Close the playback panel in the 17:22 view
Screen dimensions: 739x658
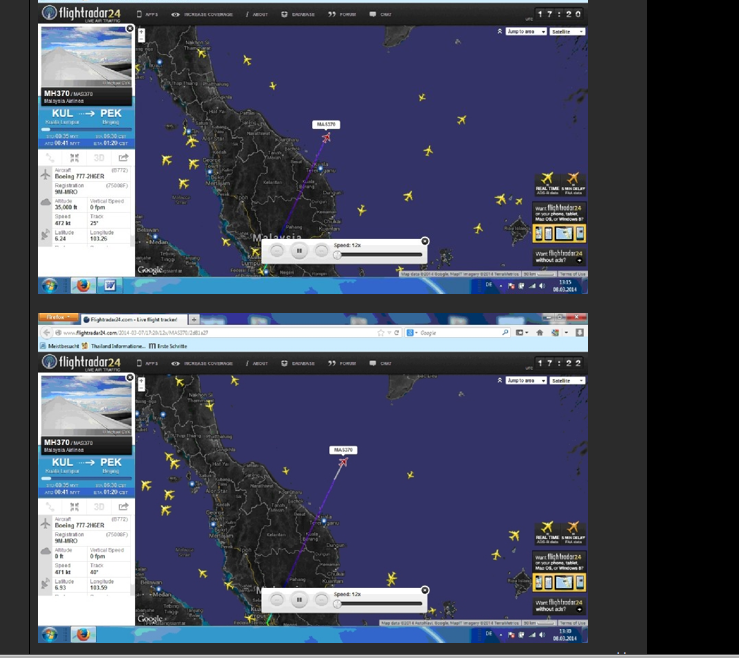pyautogui.click(x=425, y=590)
